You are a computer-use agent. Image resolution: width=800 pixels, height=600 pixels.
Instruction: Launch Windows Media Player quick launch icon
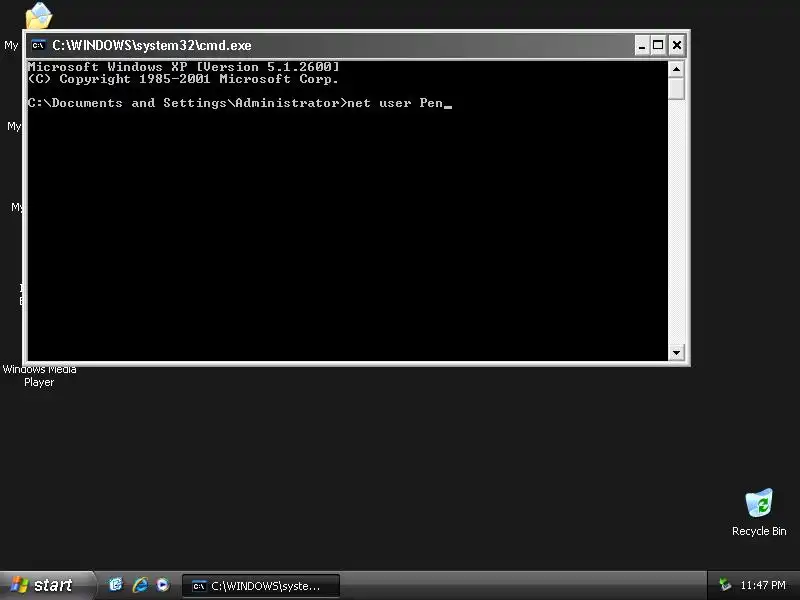163,585
